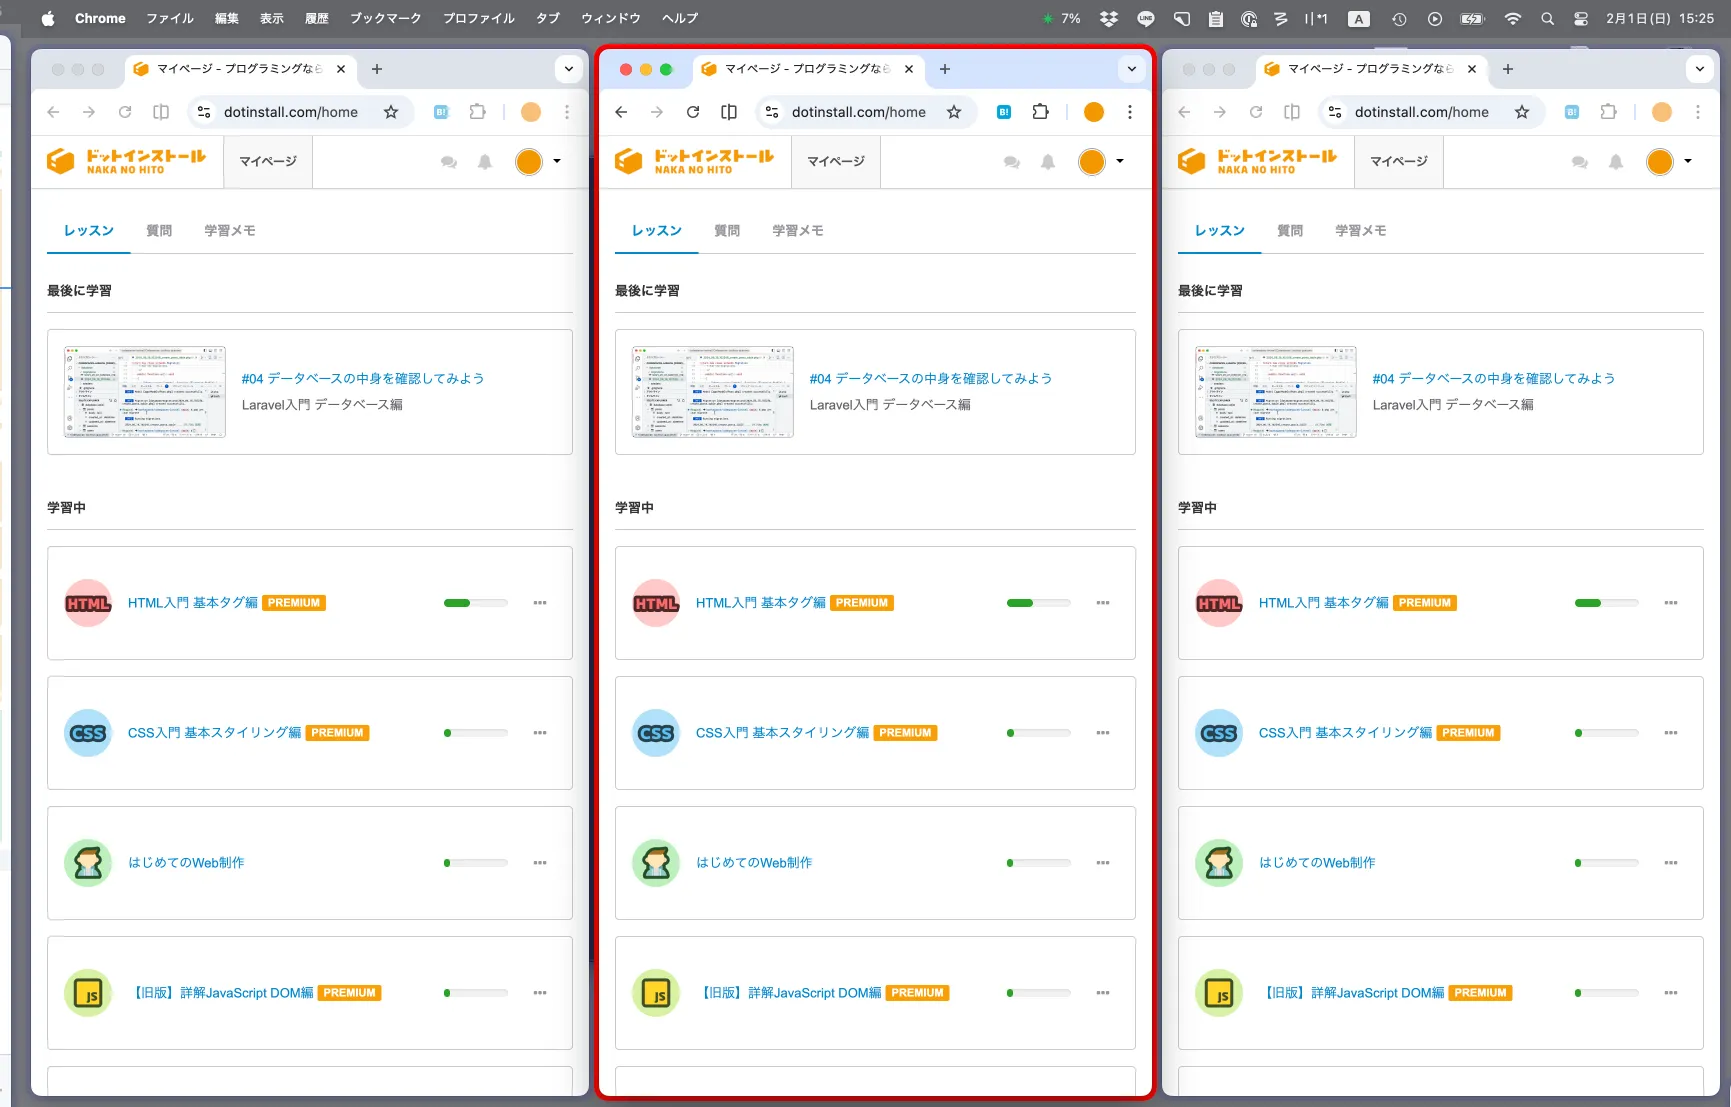Screen dimensions: 1731x1107
Task: Click the notification bell in middle window
Action: [x=1047, y=162]
